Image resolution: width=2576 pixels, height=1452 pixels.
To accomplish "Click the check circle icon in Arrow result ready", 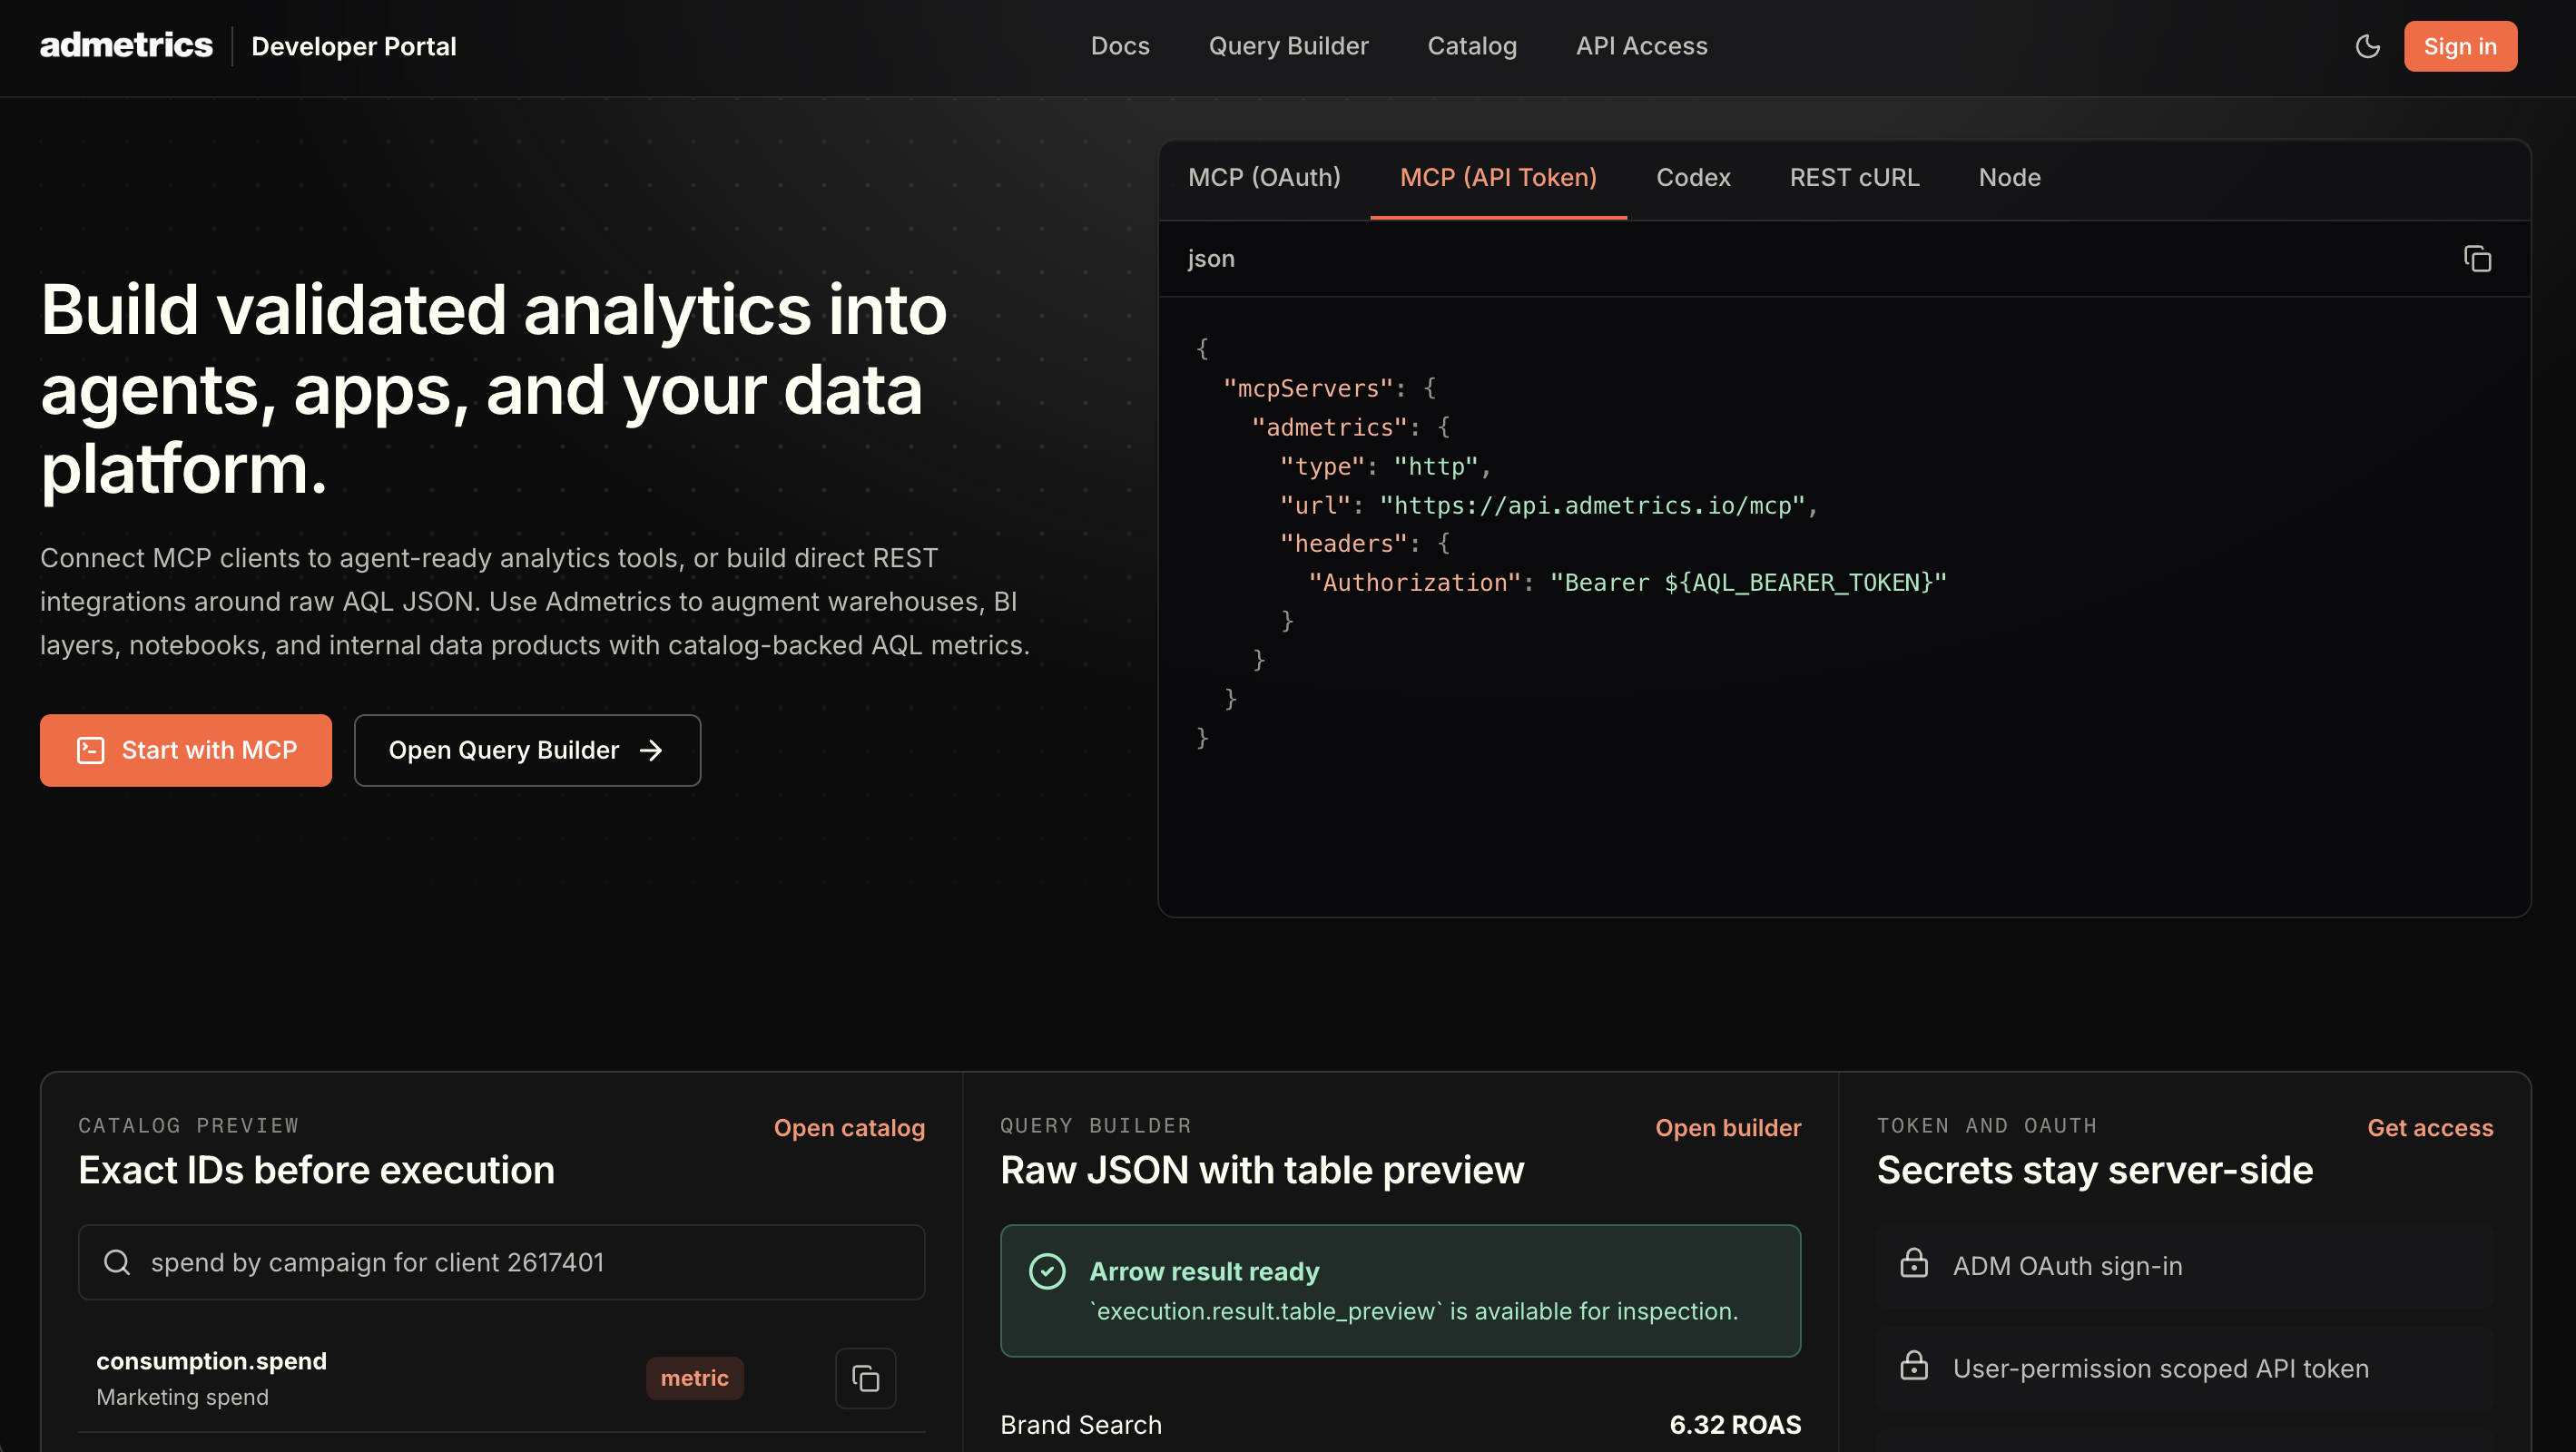I will pyautogui.click(x=1047, y=1271).
